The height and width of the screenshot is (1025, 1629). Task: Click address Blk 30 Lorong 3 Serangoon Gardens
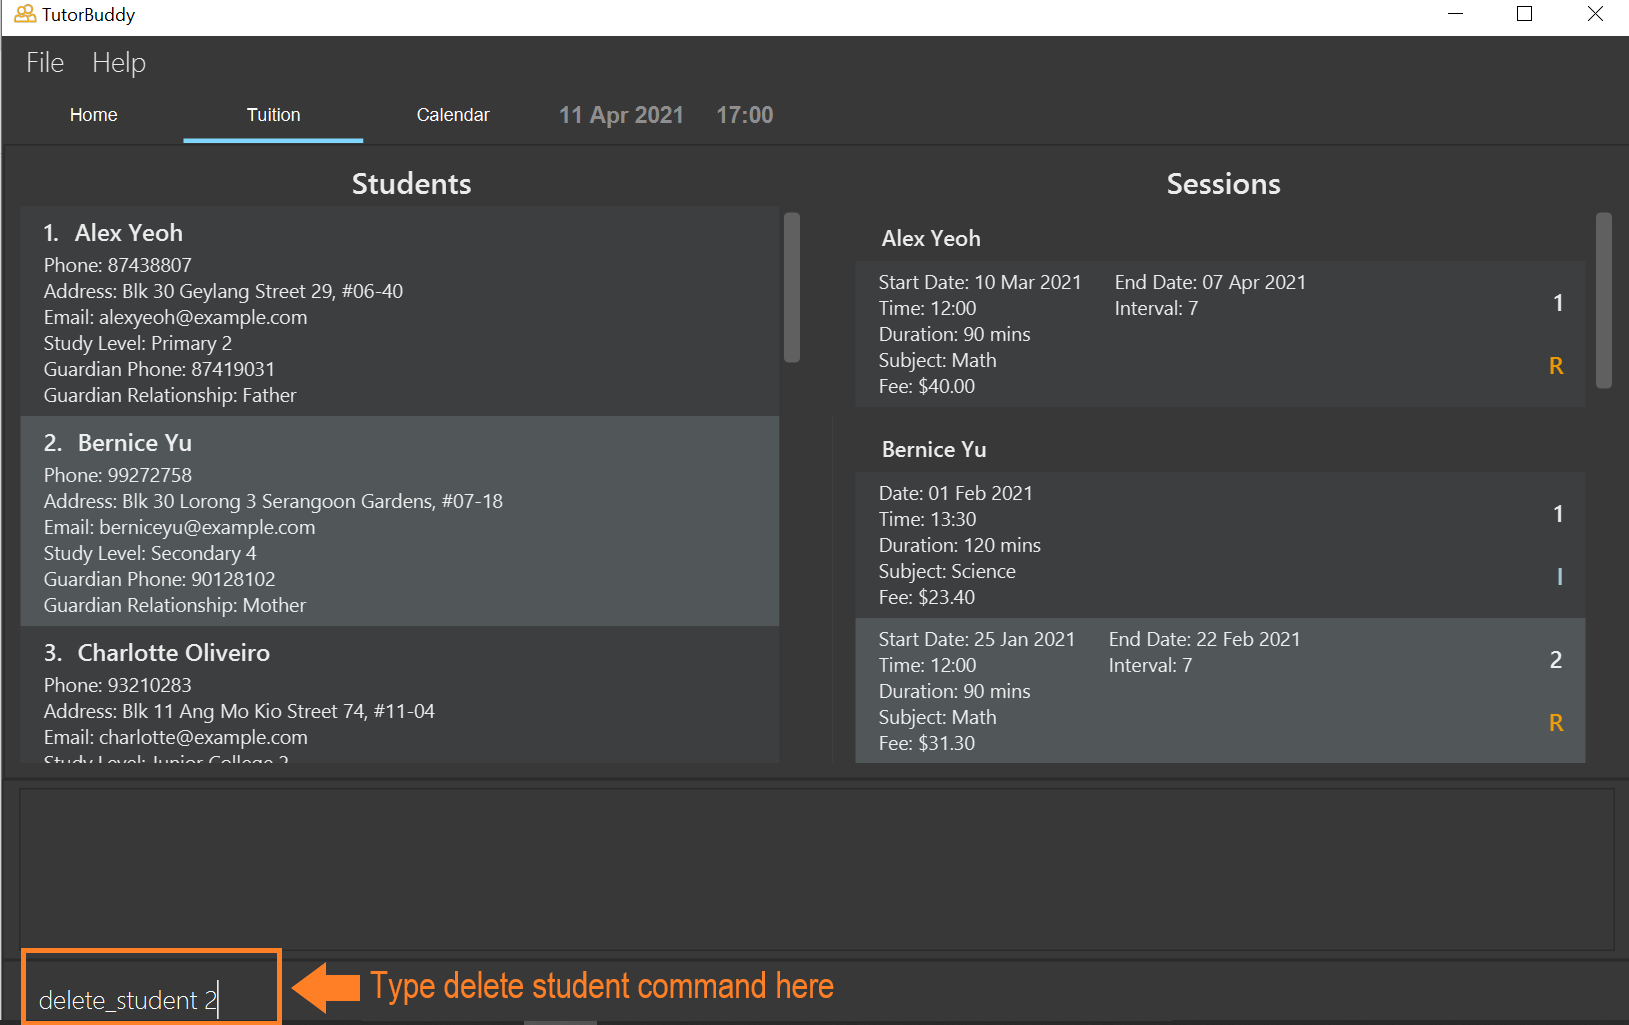274,501
